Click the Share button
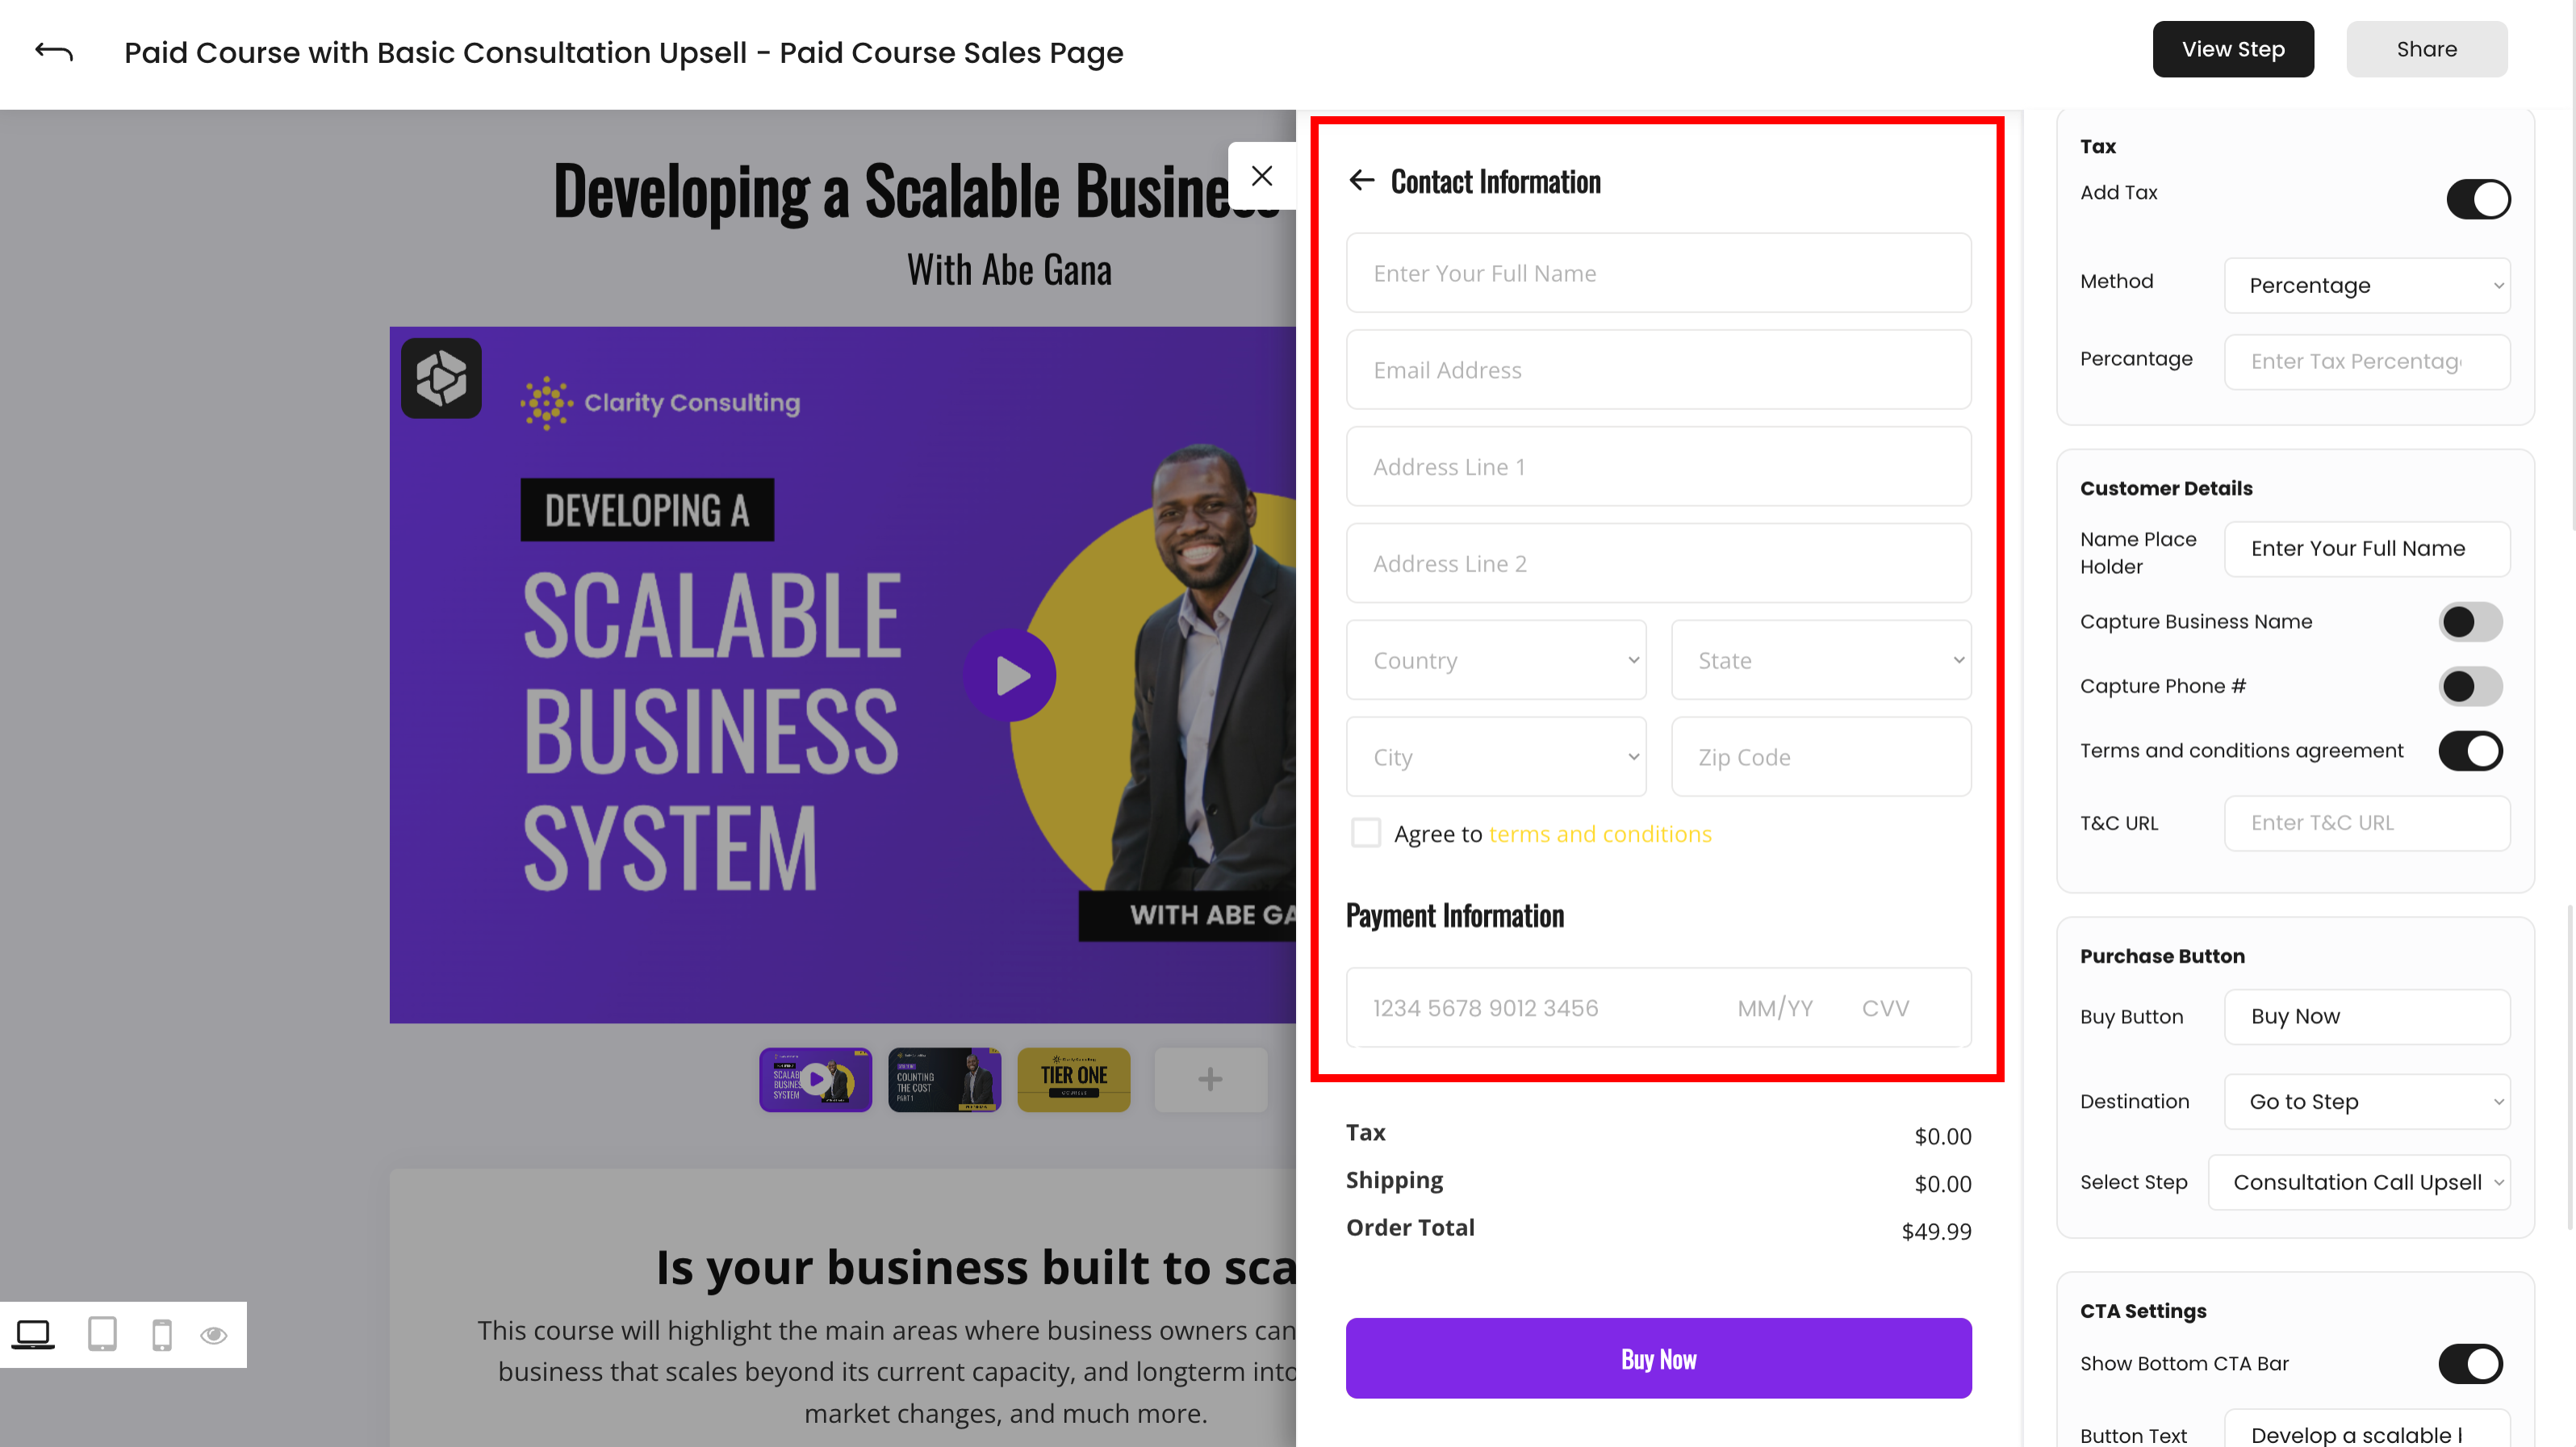Viewport: 2576px width, 1447px height. click(2427, 48)
